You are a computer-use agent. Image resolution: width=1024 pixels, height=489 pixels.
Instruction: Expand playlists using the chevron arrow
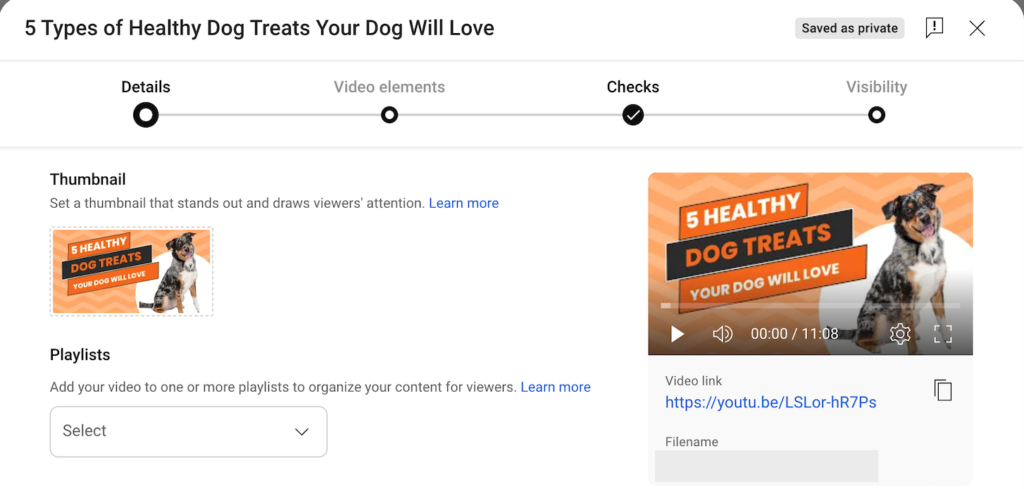point(301,432)
